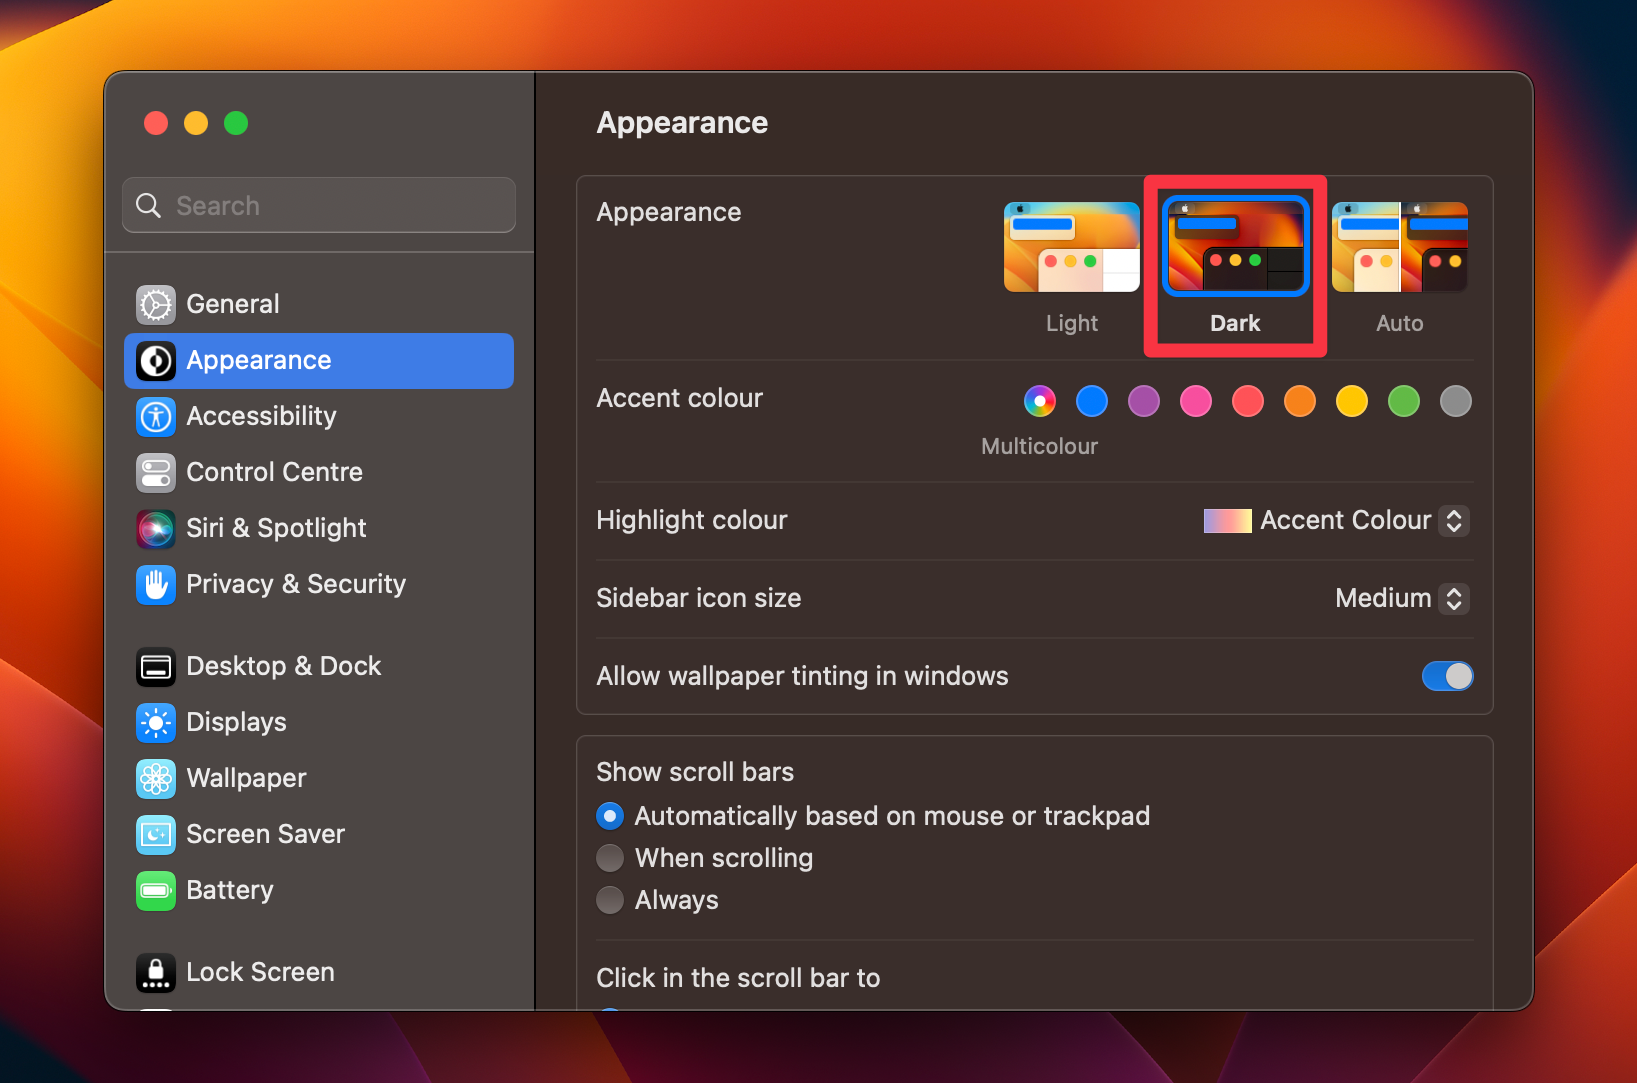Select the When scrolling radio button
1637x1083 pixels.
click(x=610, y=857)
